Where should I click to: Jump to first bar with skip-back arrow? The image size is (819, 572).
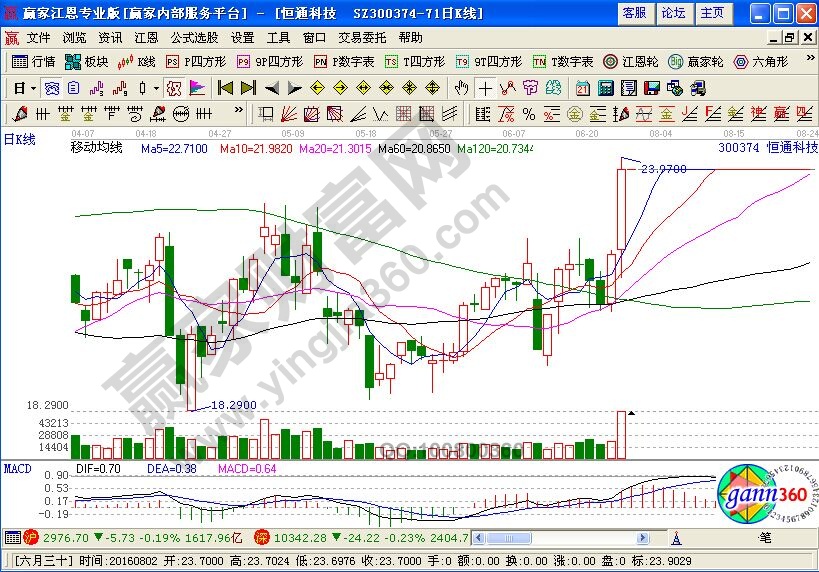coord(226,87)
